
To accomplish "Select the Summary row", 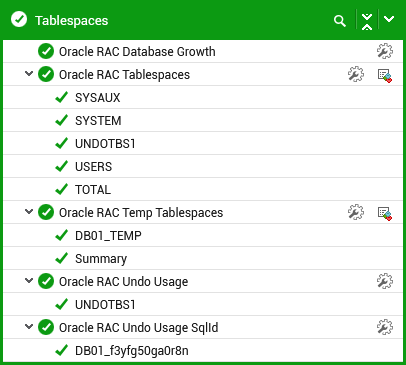I will 203,258.
